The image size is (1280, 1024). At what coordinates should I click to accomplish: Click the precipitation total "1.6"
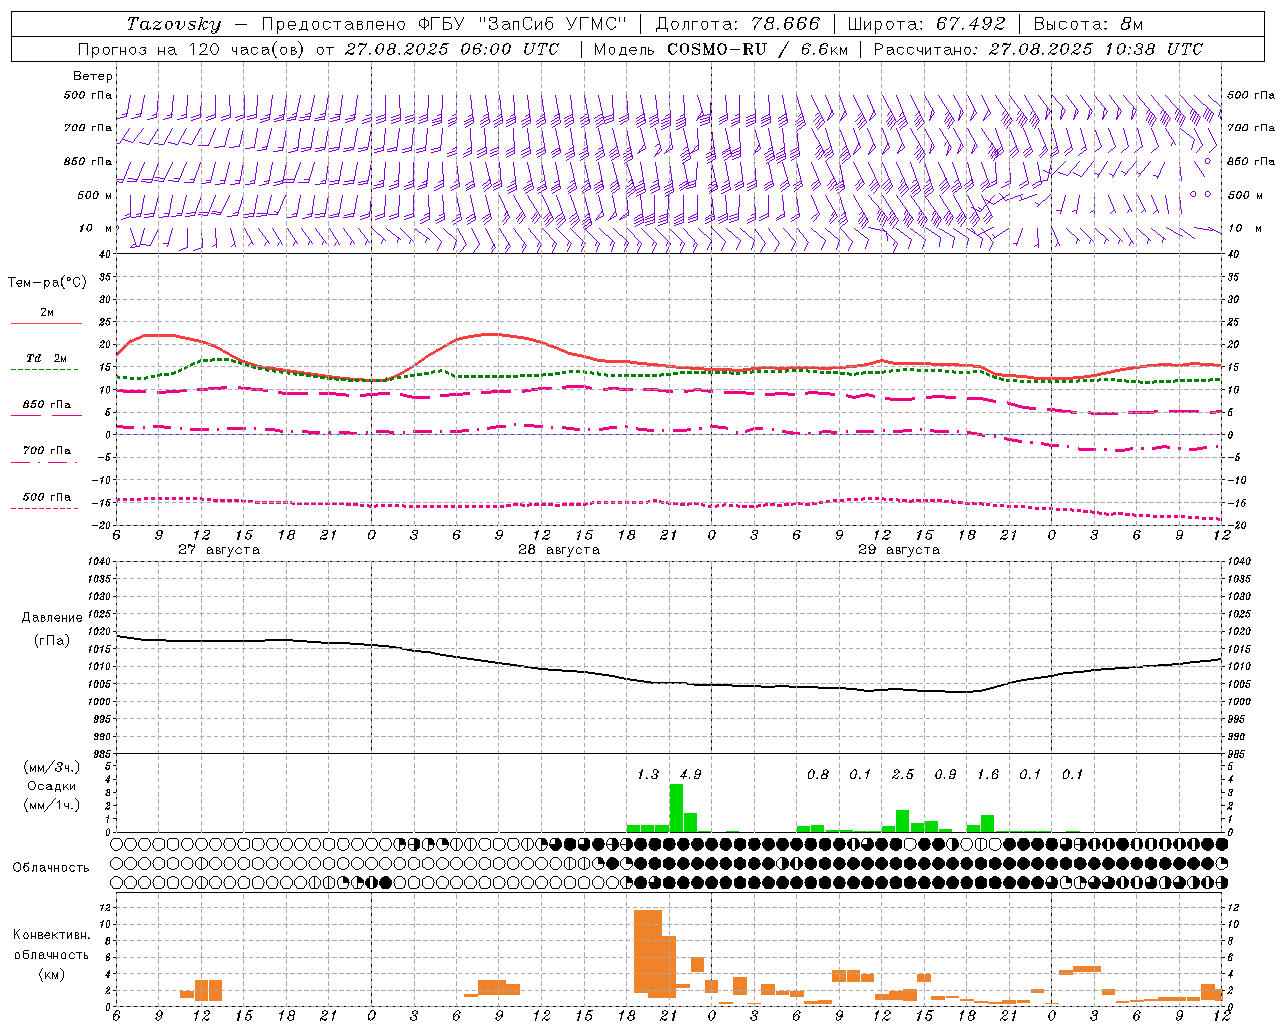(x=988, y=774)
